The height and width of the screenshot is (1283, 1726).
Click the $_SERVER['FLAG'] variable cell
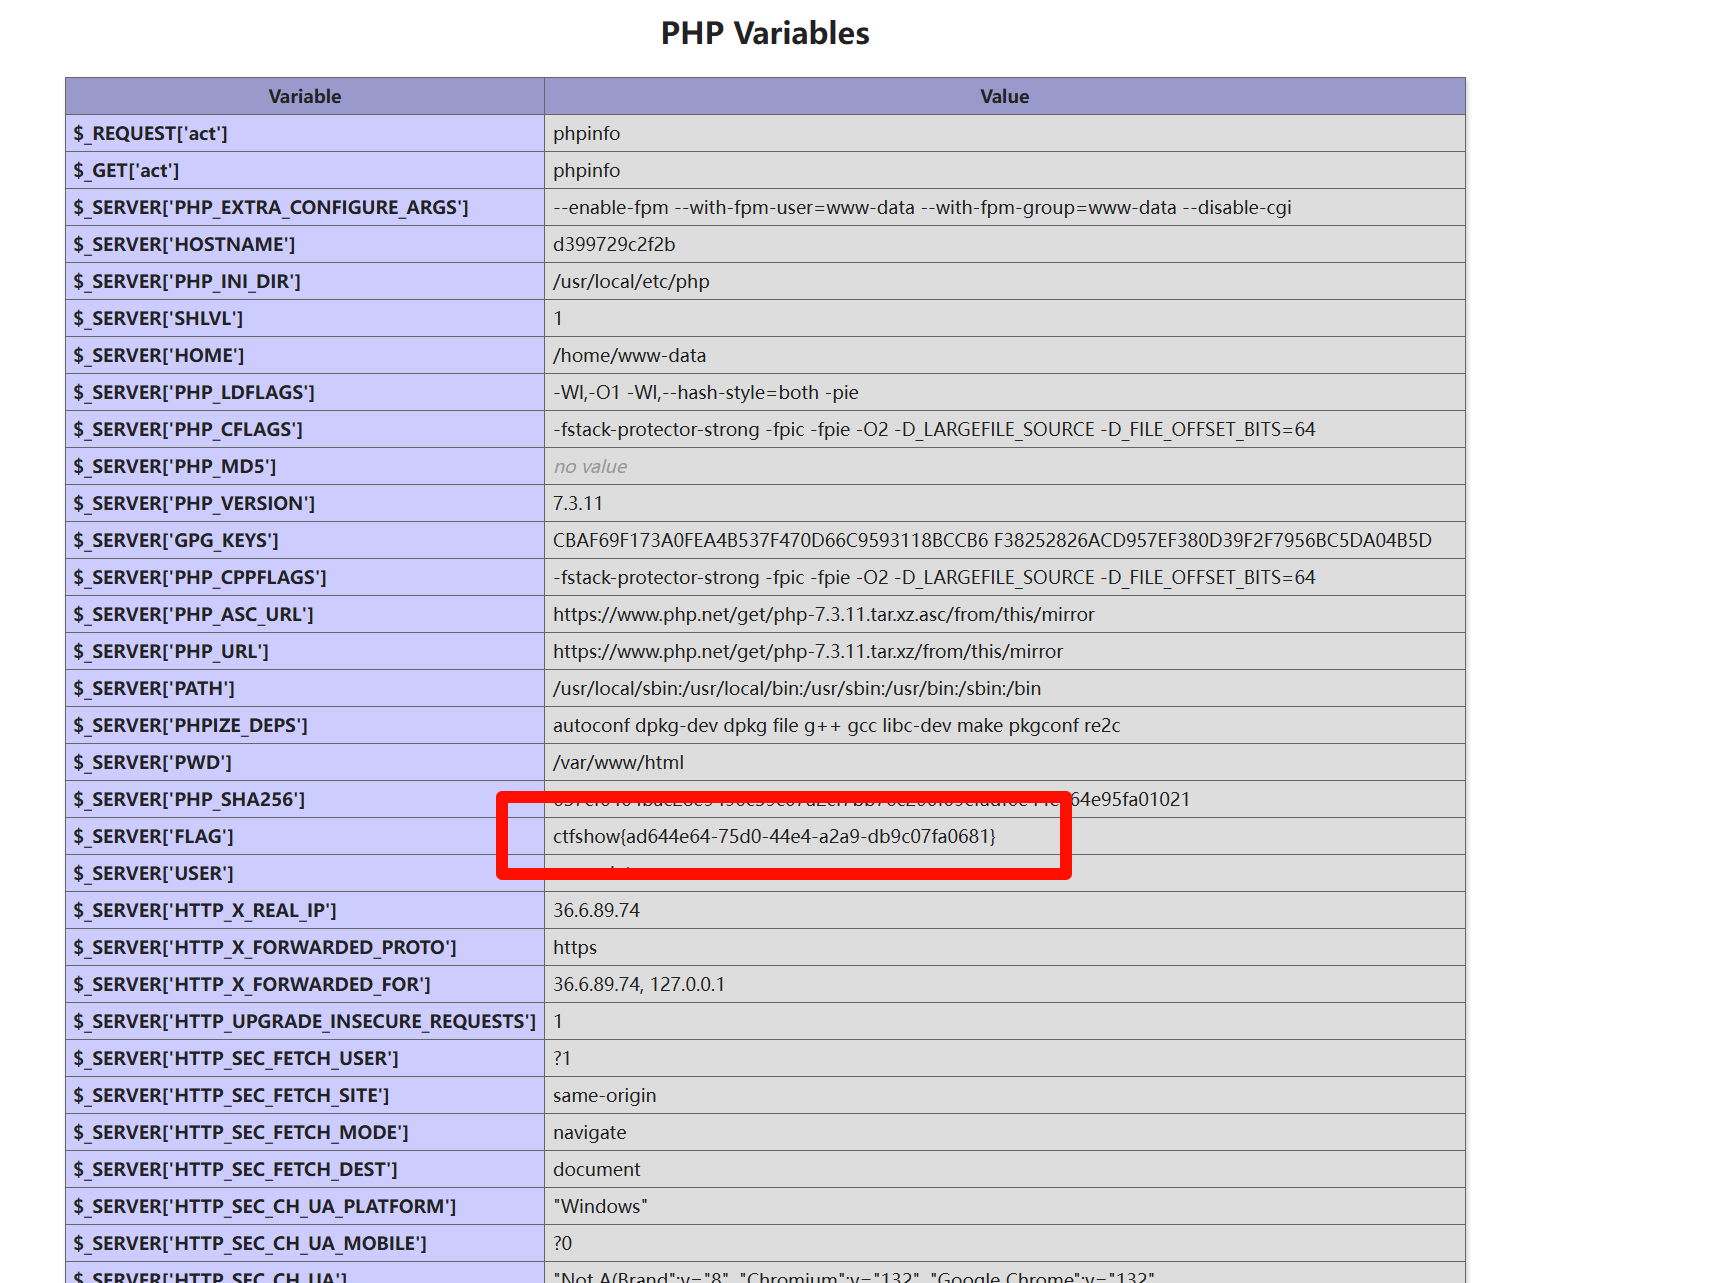(x=153, y=837)
